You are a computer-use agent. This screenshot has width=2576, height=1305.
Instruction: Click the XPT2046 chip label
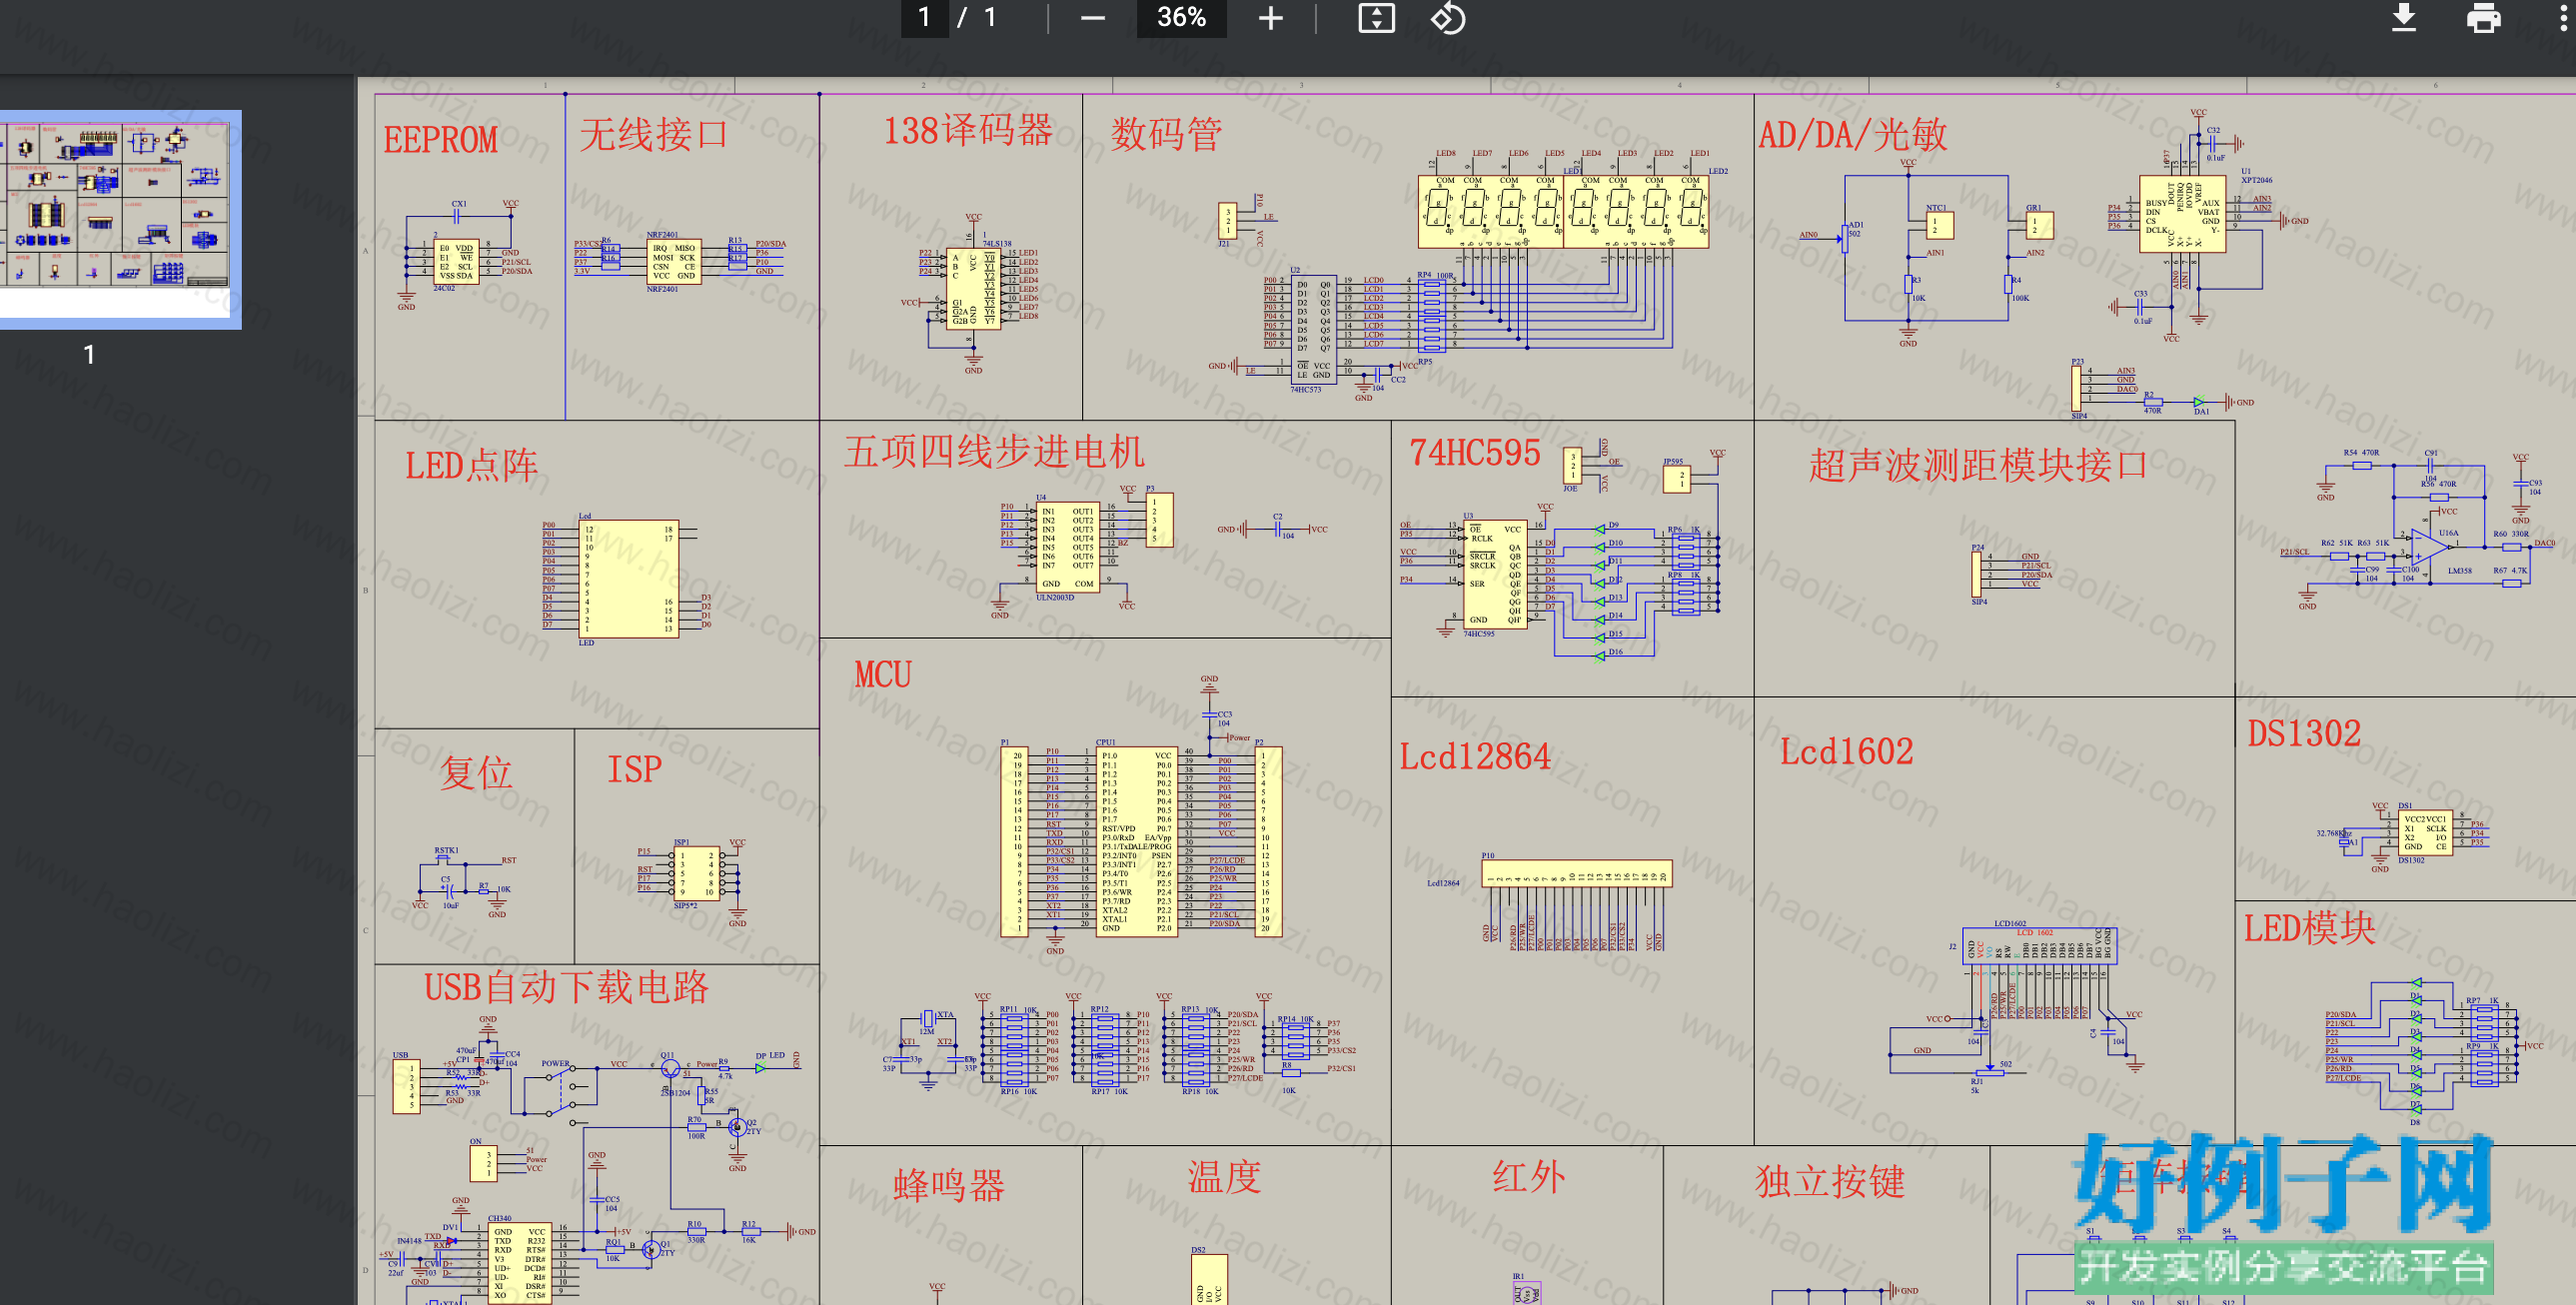coord(2257,181)
